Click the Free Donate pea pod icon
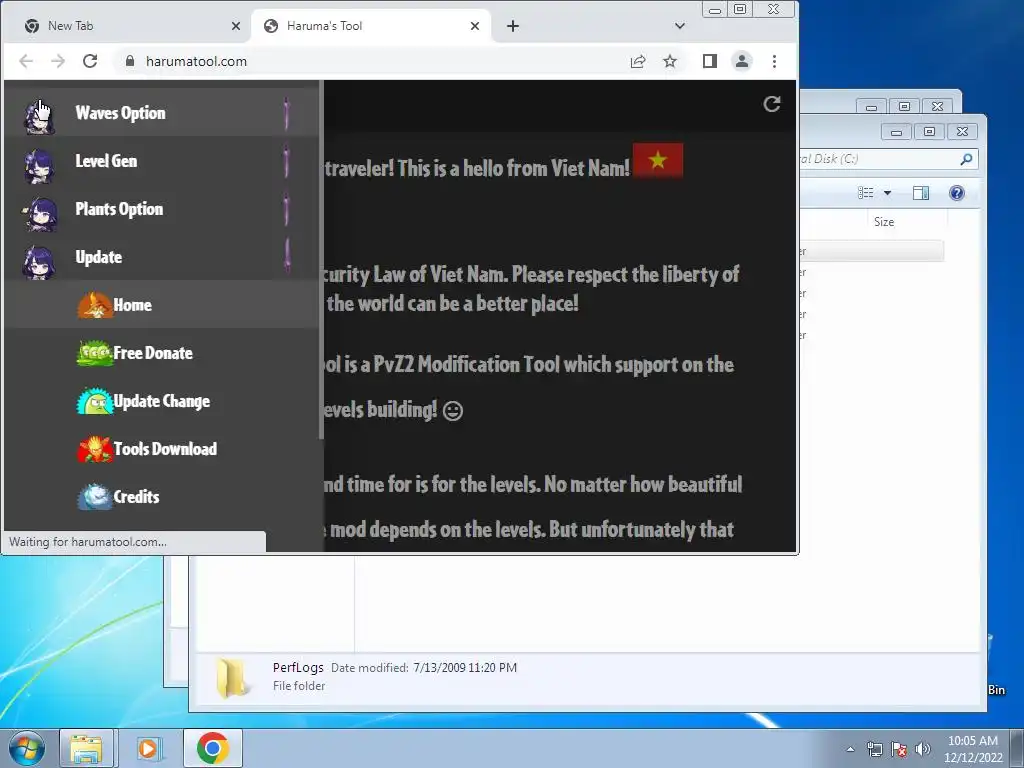Screen dimensions: 1024x768 tap(95, 353)
